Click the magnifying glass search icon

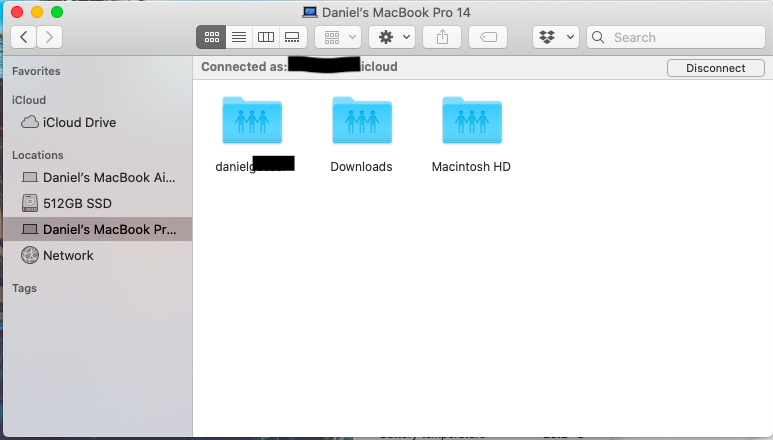tap(598, 37)
